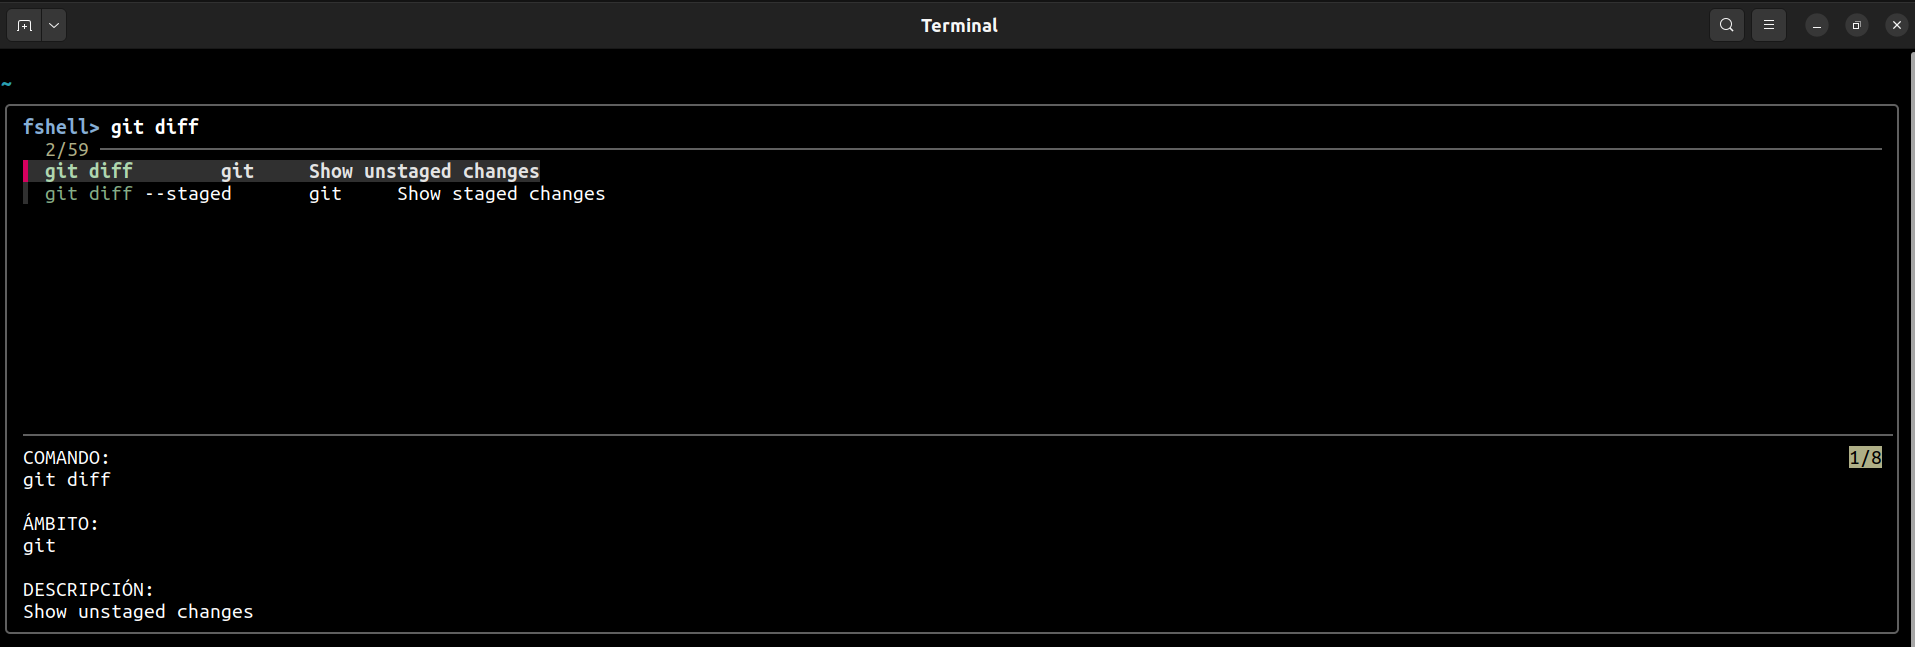The width and height of the screenshot is (1915, 647).
Task: Click the 1/8 preview page indicator
Action: (1865, 458)
